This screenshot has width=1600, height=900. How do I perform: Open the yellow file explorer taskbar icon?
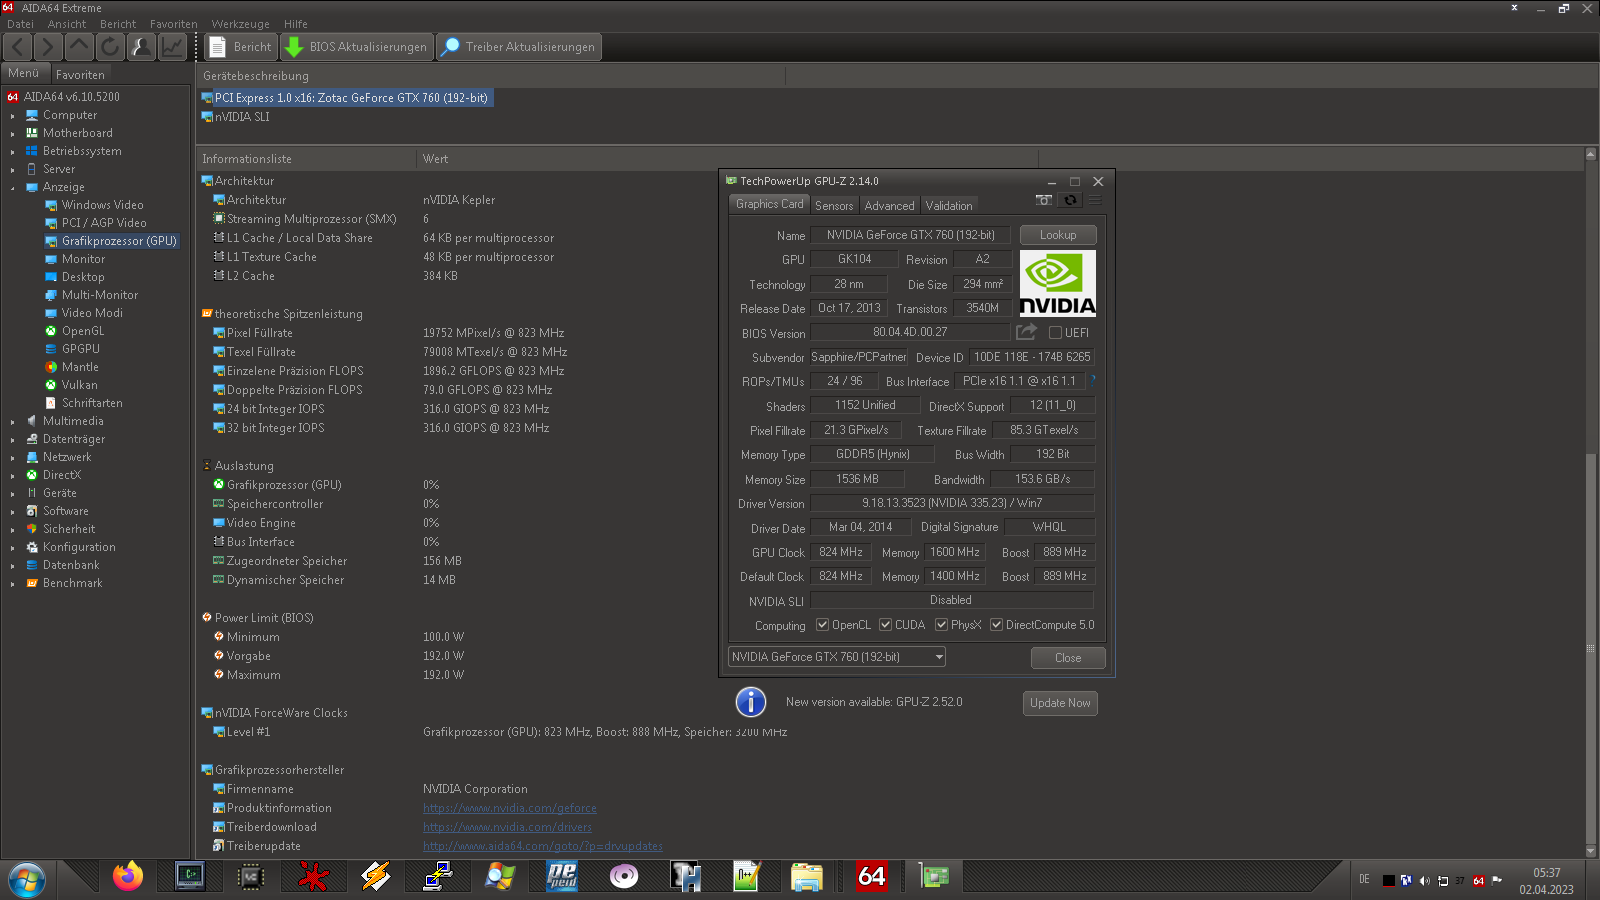(x=806, y=877)
